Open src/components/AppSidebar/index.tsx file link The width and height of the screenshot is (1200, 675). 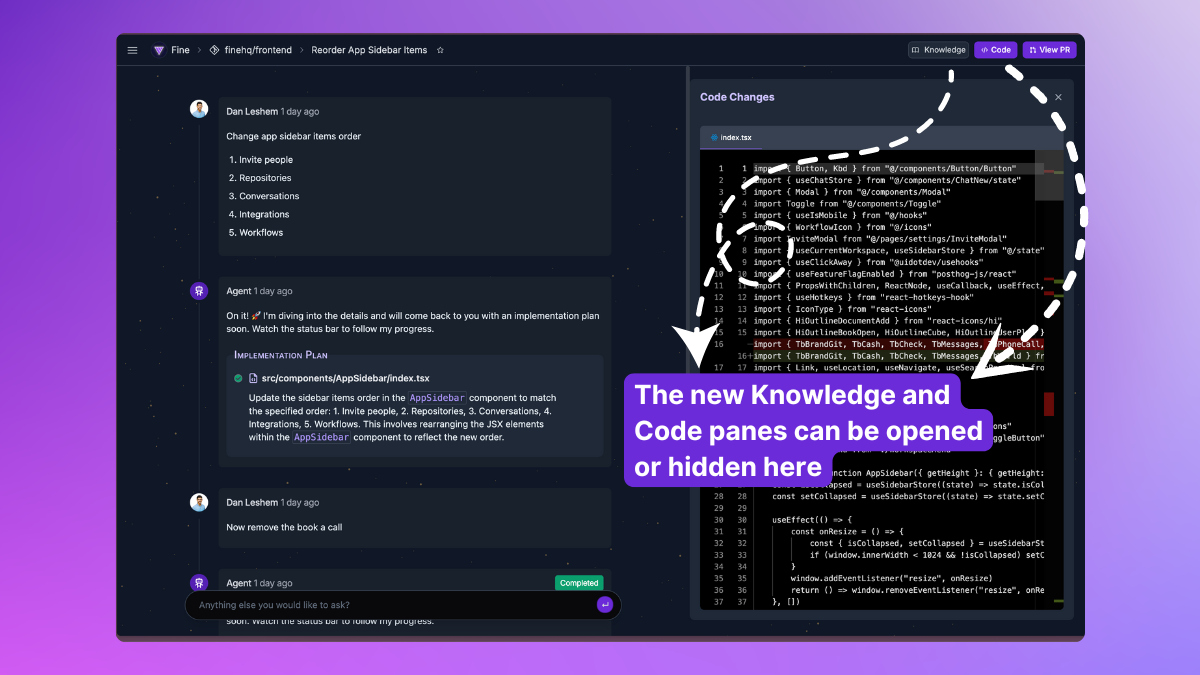345,378
